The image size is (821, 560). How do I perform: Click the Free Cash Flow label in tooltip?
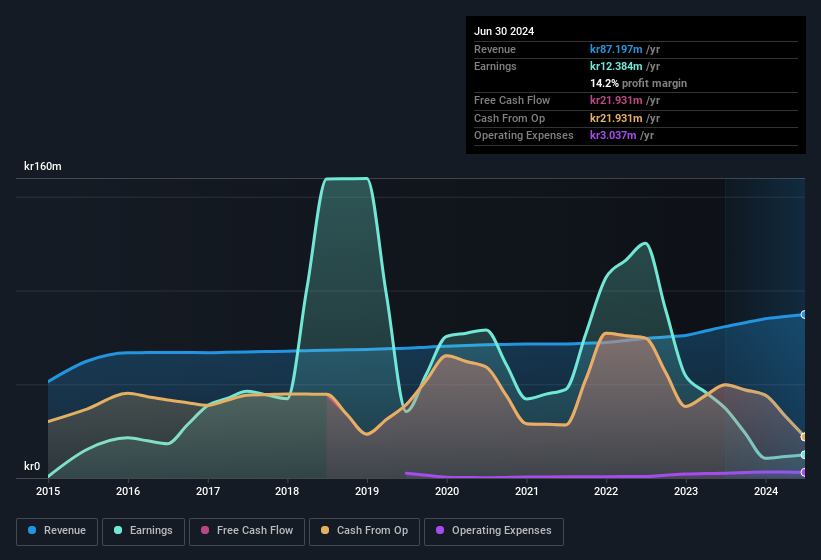pyautogui.click(x=512, y=100)
